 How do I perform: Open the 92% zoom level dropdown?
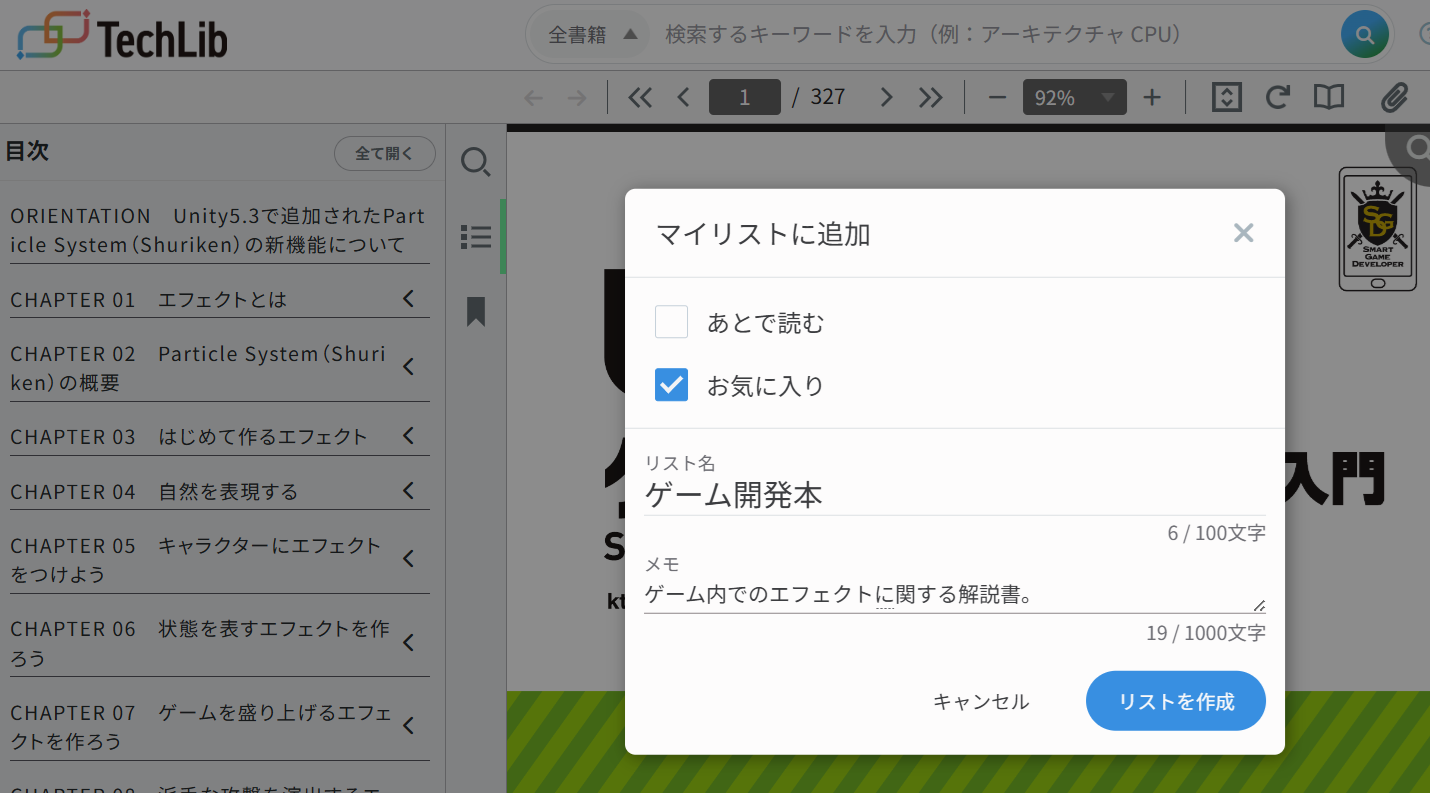tap(1074, 97)
